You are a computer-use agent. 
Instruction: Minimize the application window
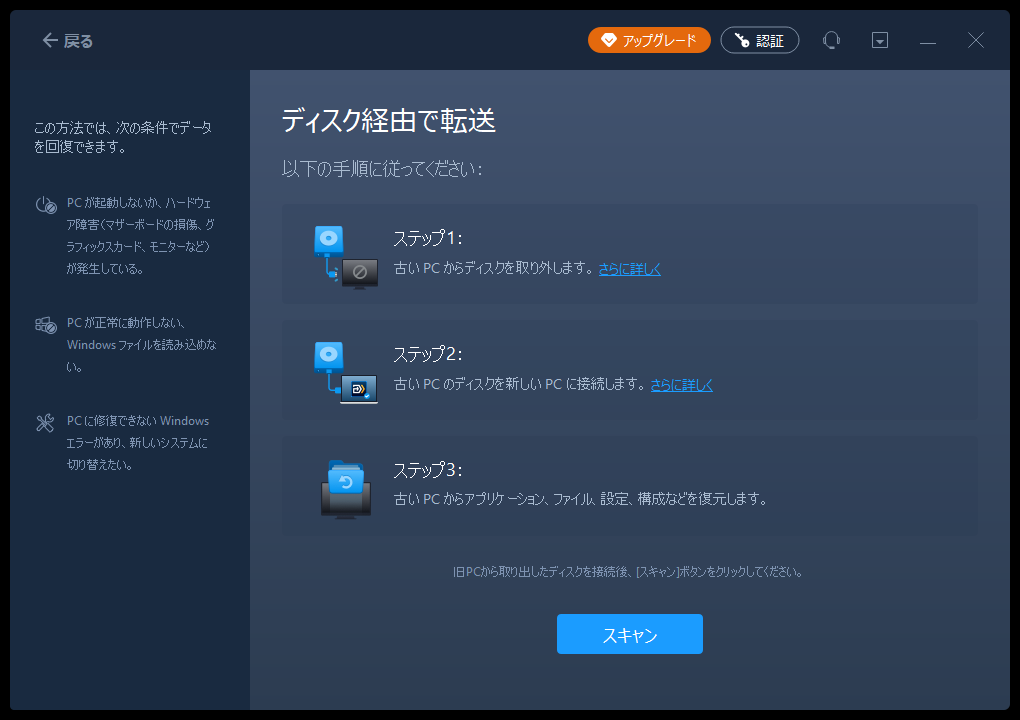pos(928,41)
